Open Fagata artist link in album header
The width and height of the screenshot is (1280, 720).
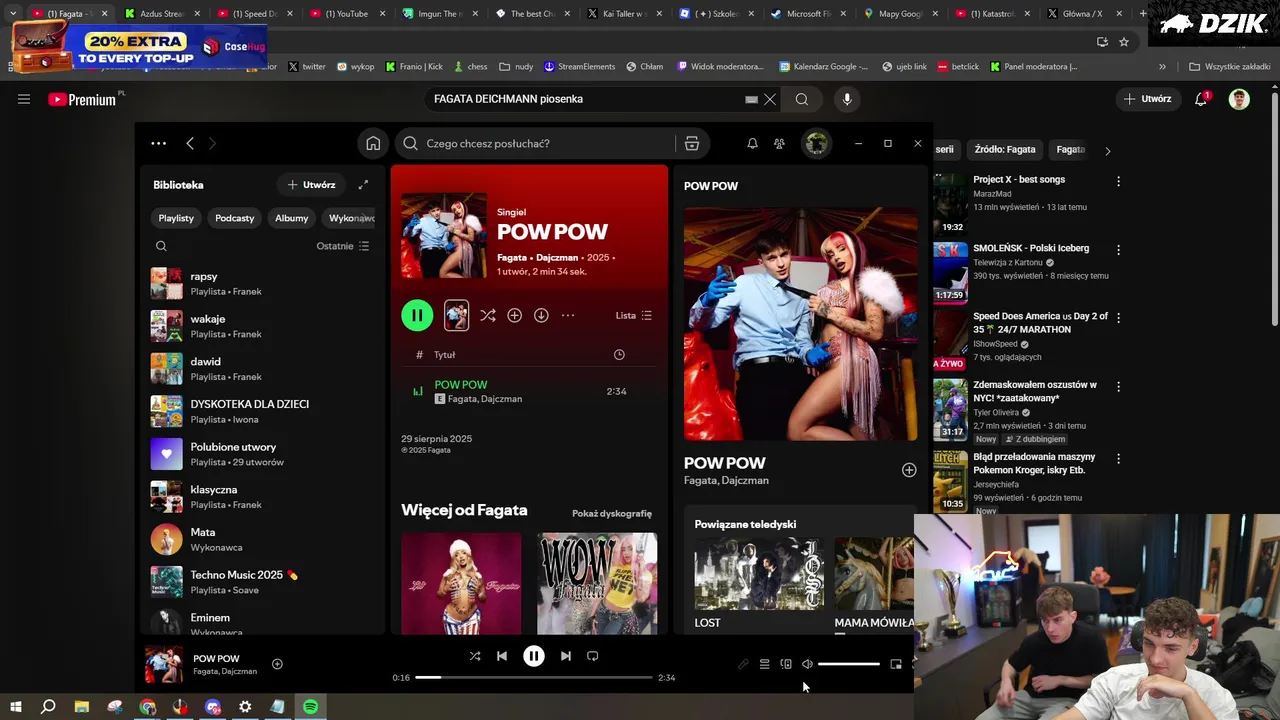tap(512, 257)
